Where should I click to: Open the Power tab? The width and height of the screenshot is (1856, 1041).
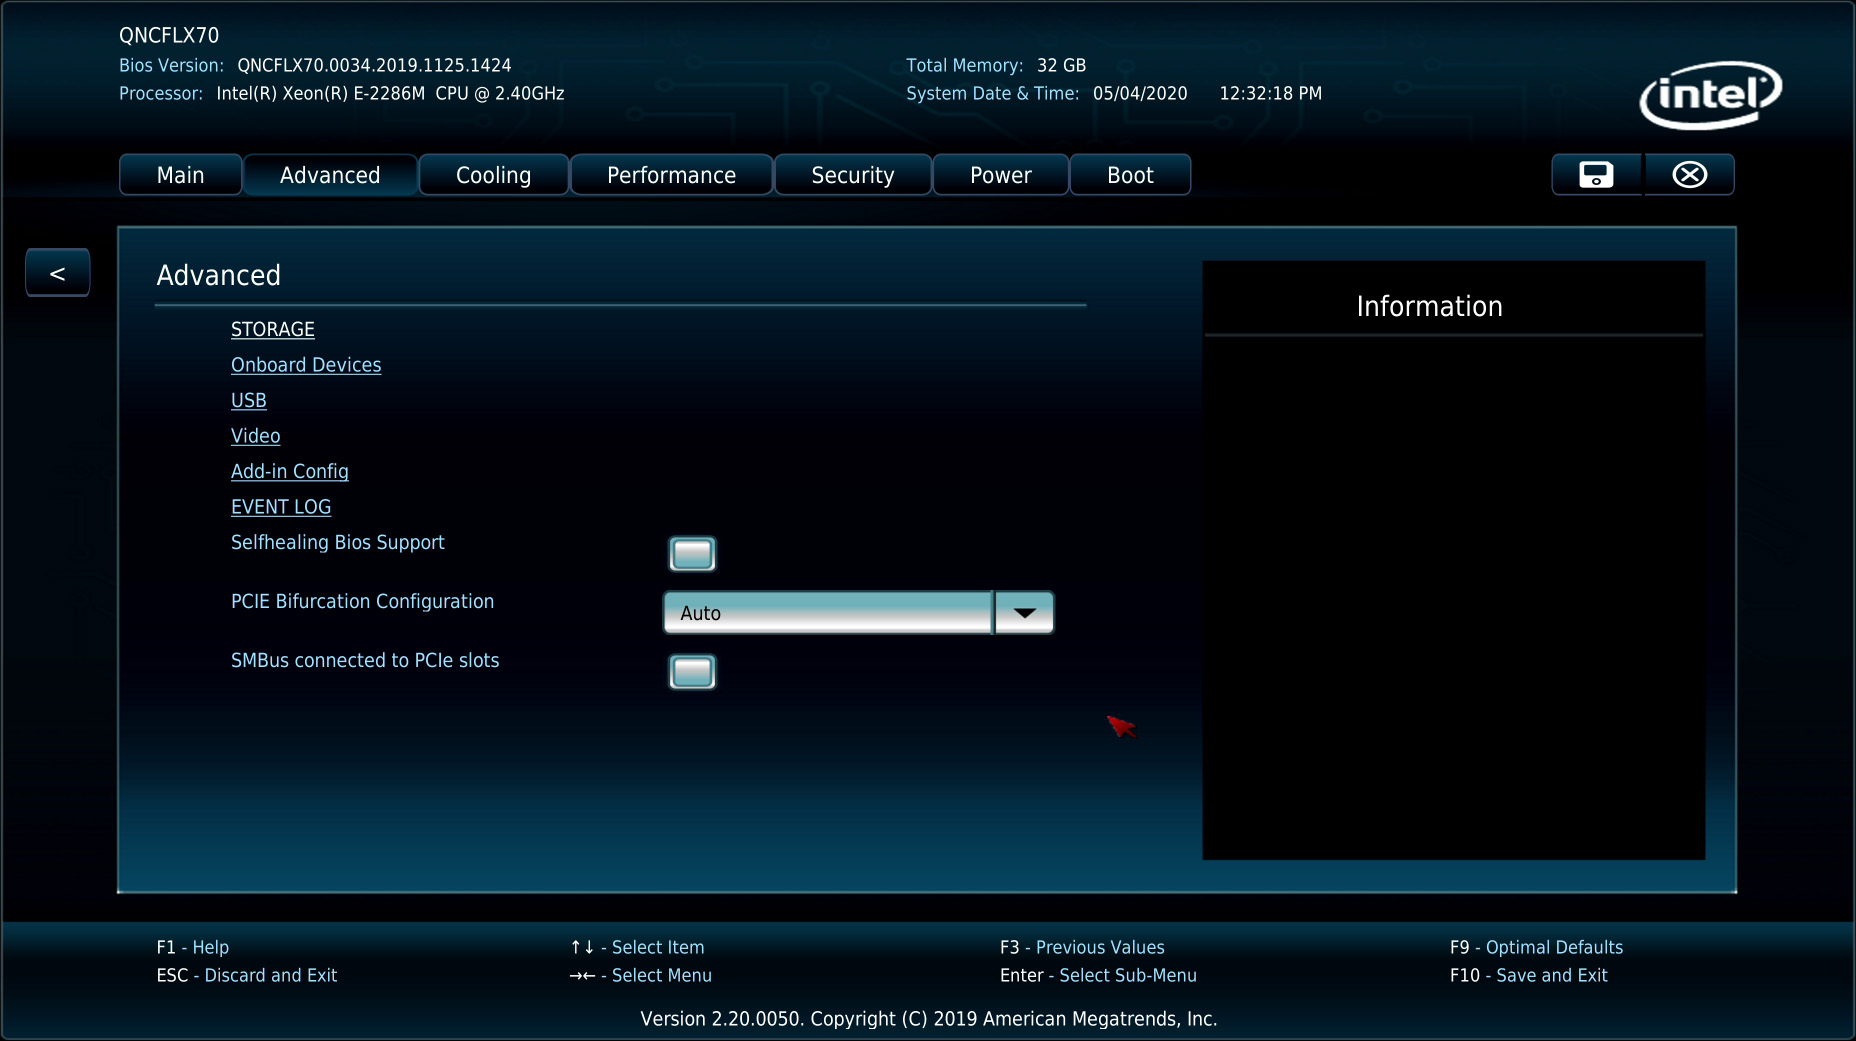click(1000, 175)
